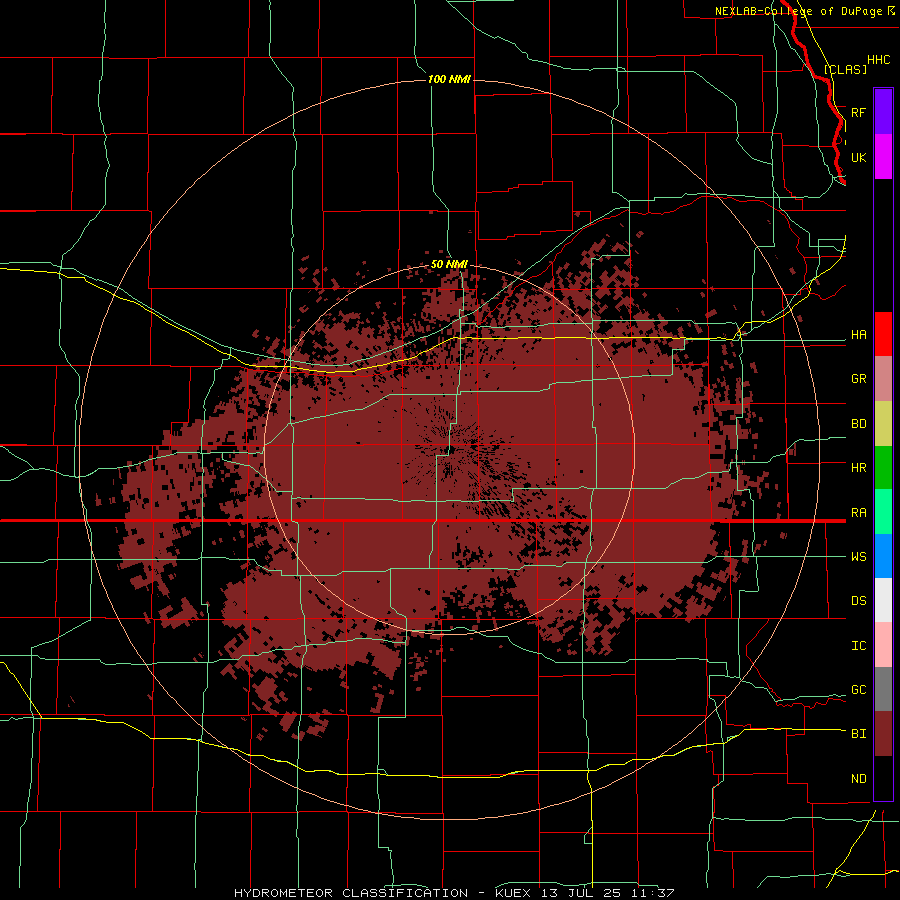Click the brown BI legend color swatch
The image size is (900, 900).
(883, 734)
